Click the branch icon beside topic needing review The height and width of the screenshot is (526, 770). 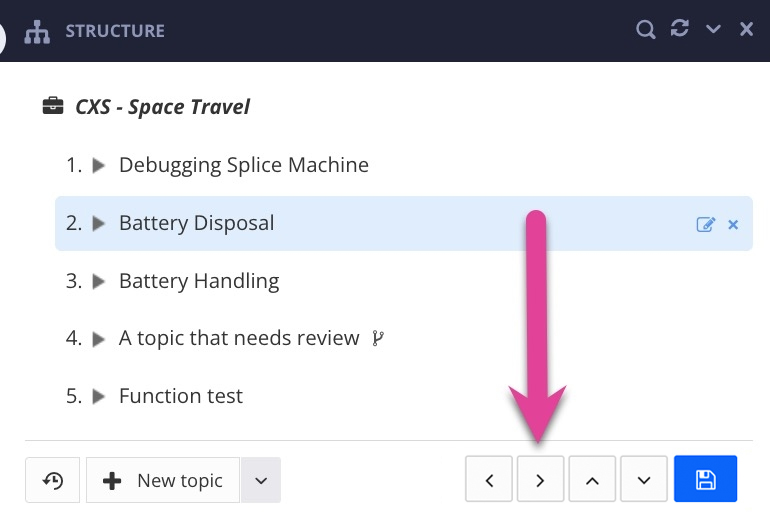coord(377,338)
